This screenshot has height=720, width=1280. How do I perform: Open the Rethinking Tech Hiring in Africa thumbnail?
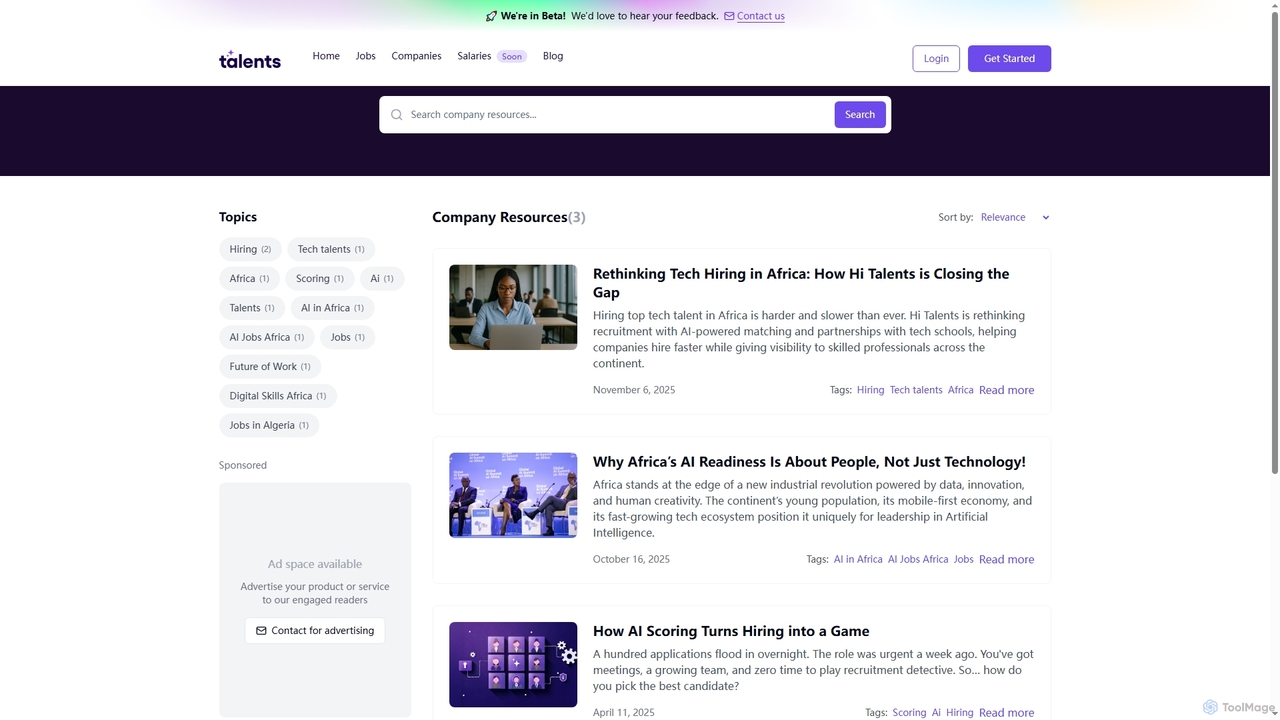[x=513, y=307]
